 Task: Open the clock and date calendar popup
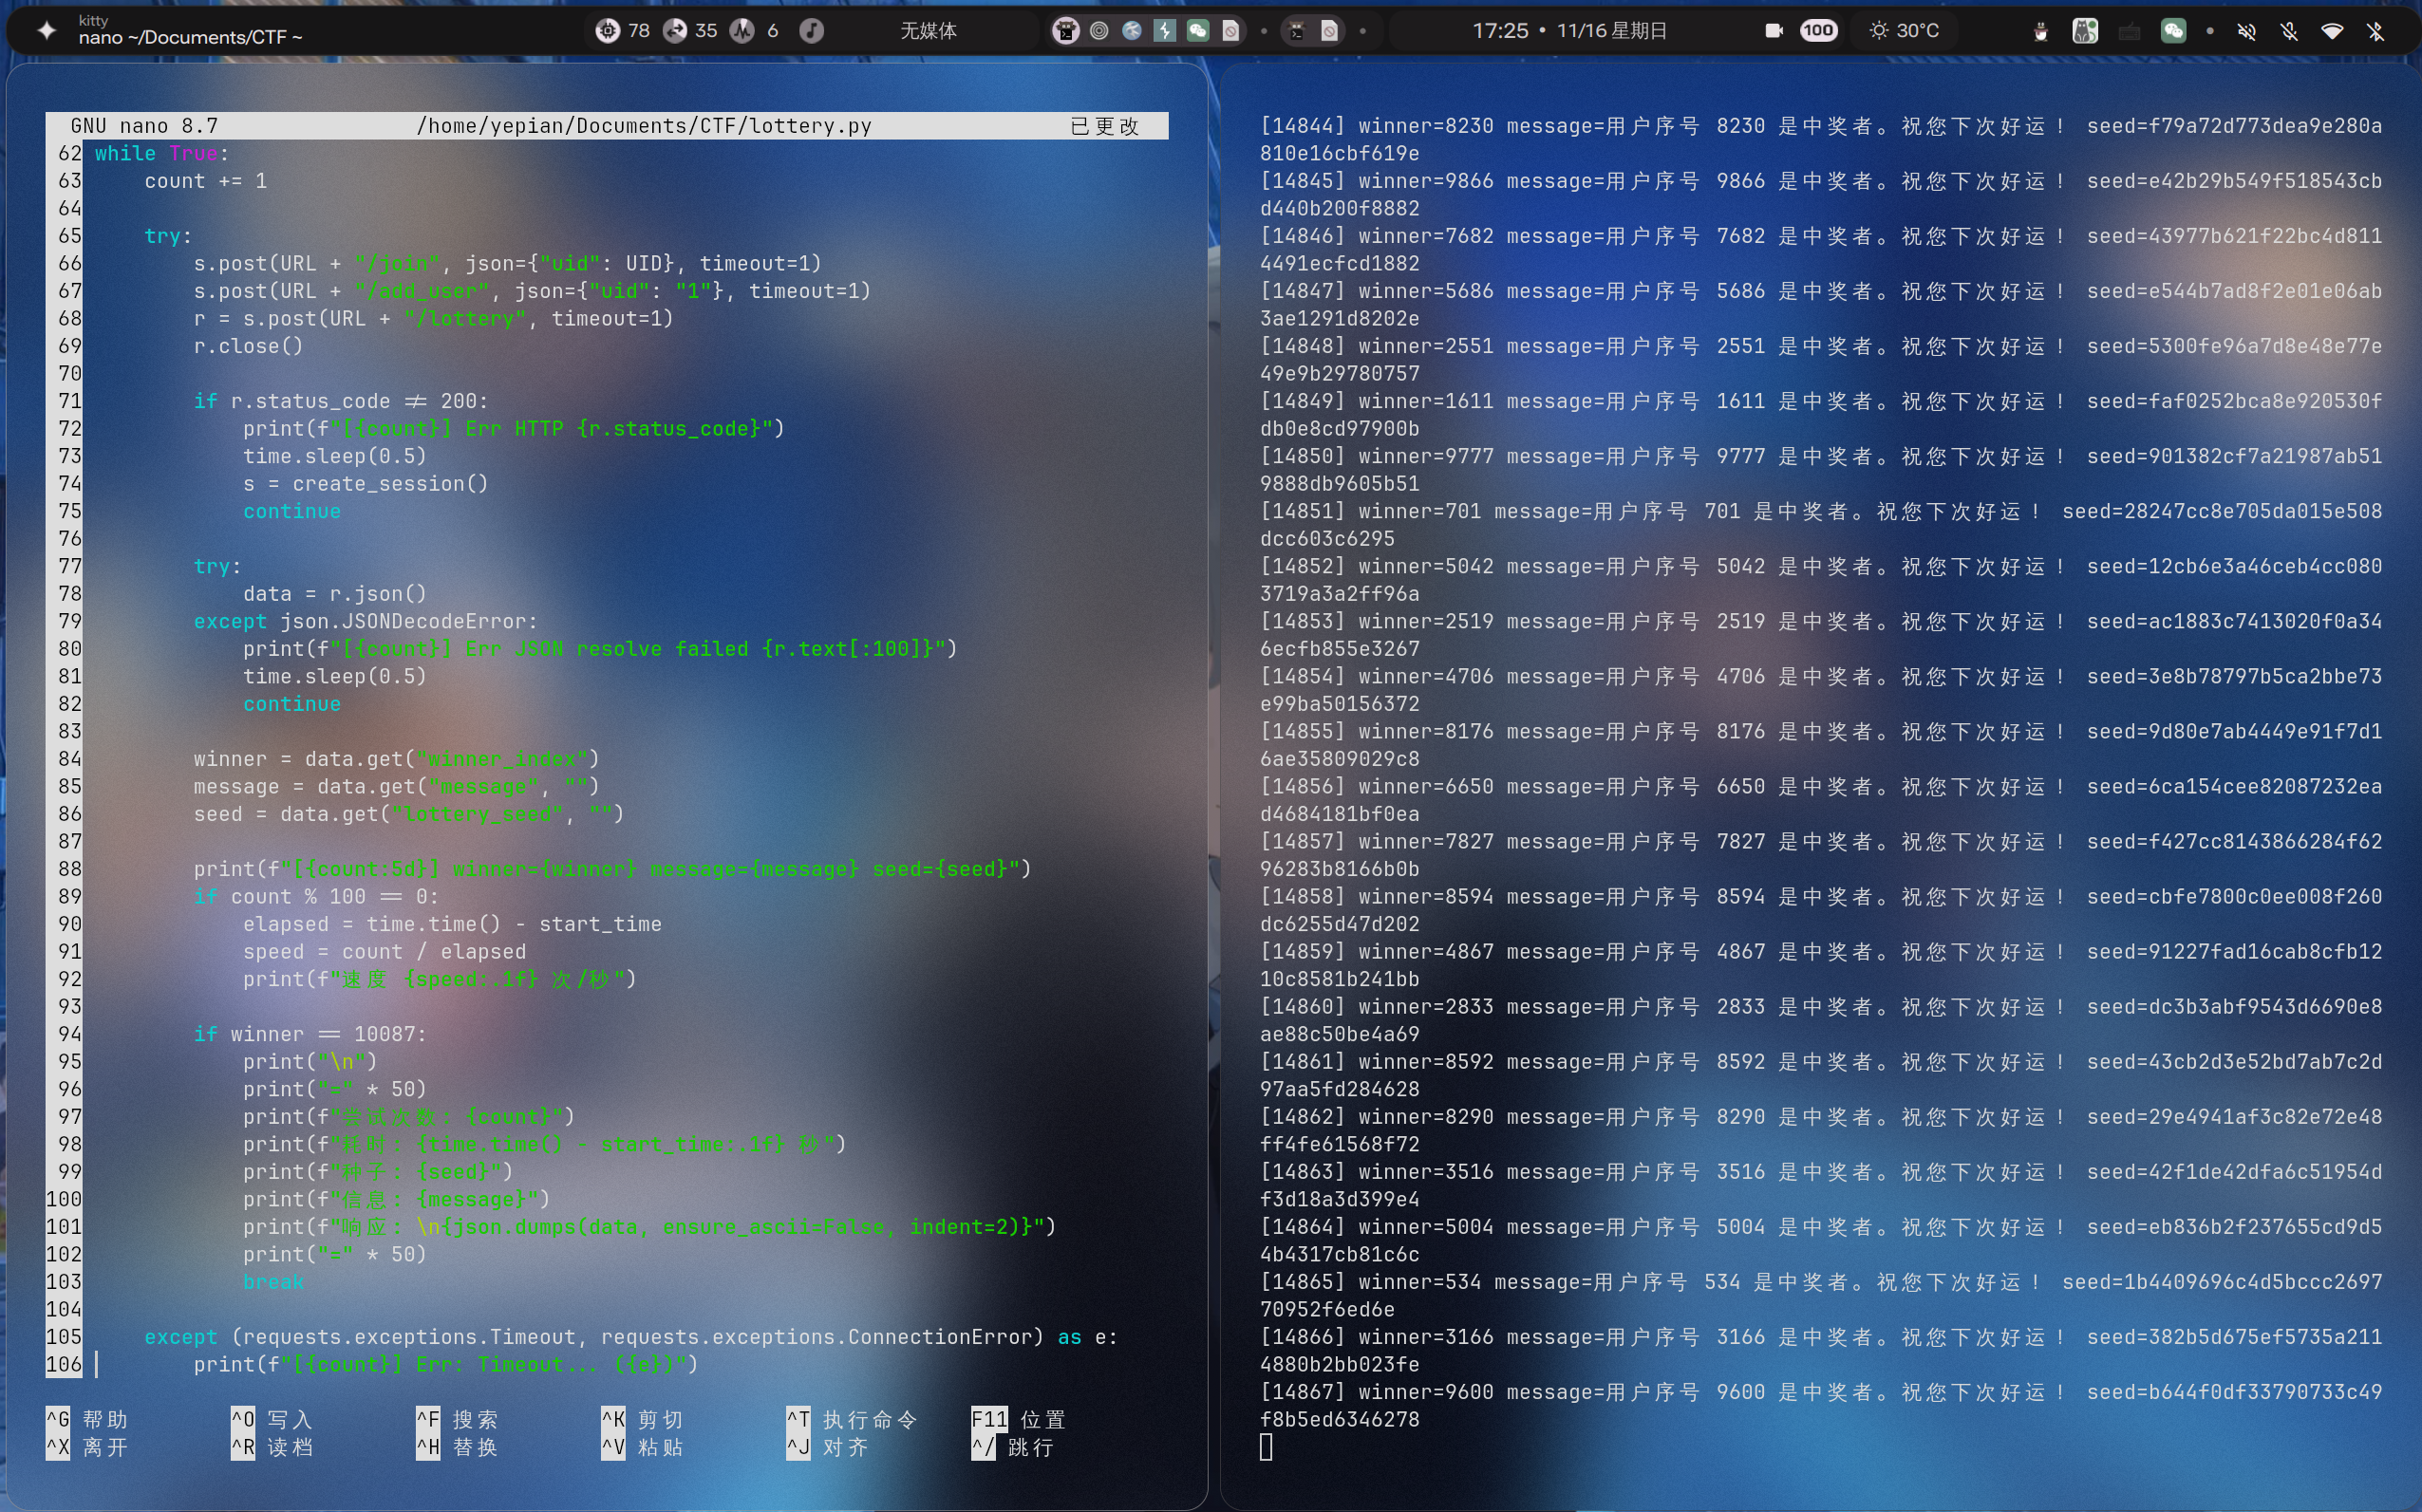[x=1569, y=31]
